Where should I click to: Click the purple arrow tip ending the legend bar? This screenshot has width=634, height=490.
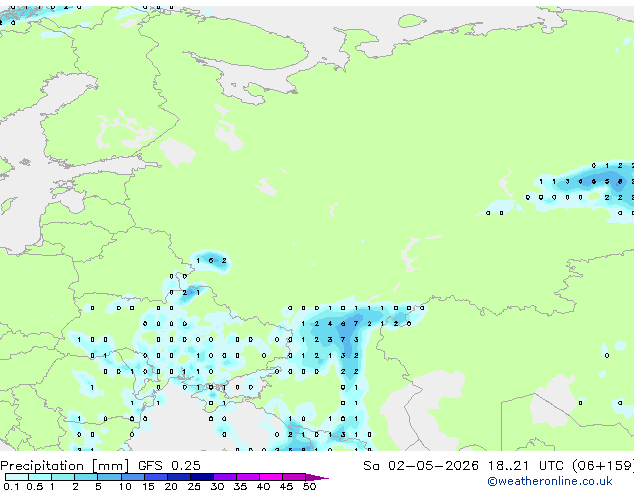(317, 477)
